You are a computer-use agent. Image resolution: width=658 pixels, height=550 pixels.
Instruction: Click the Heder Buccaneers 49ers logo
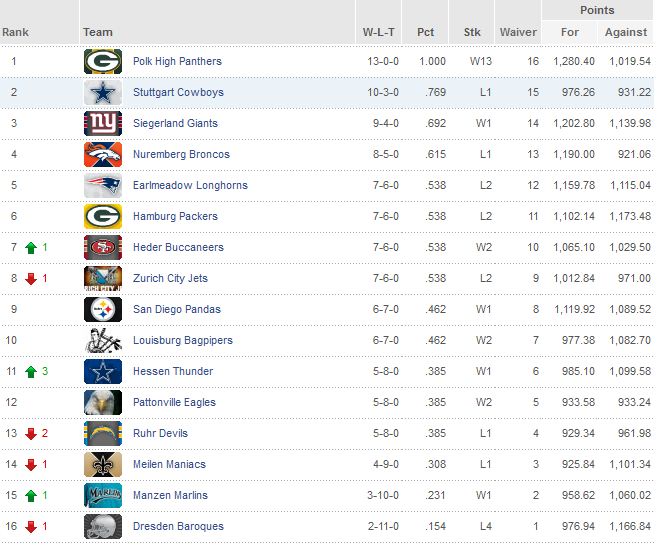(x=102, y=248)
